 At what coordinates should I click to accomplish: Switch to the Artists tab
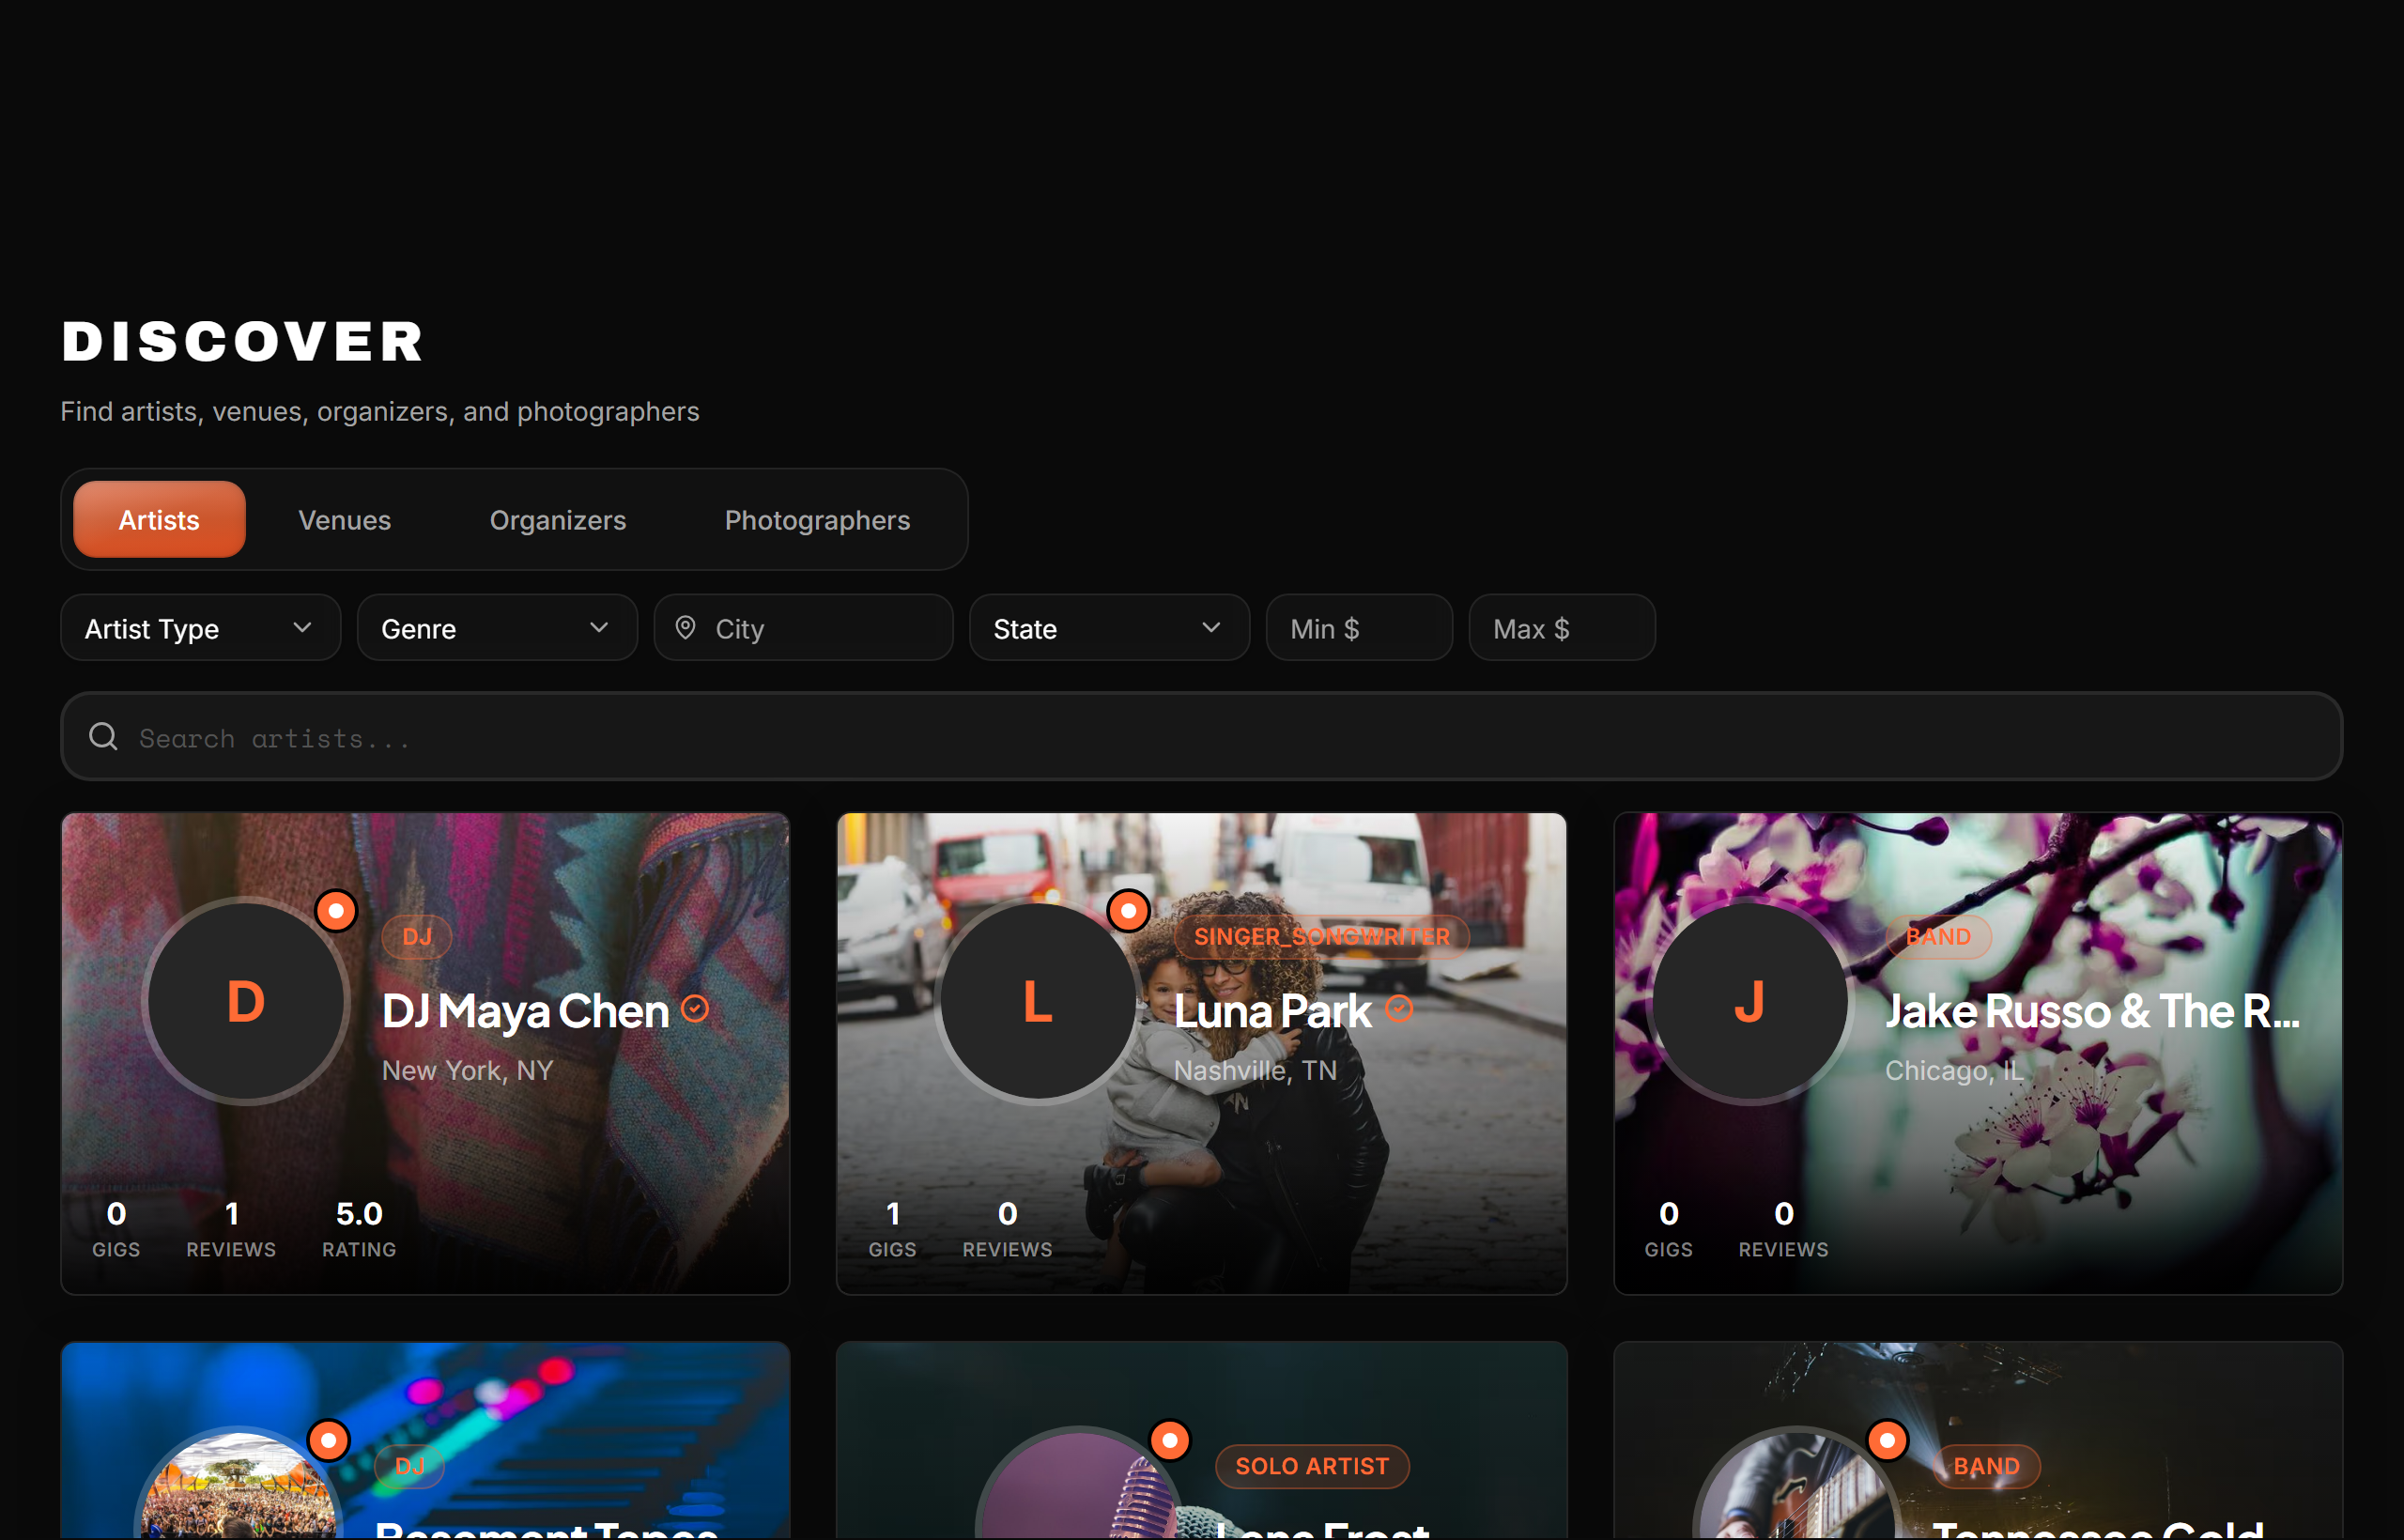pos(159,520)
